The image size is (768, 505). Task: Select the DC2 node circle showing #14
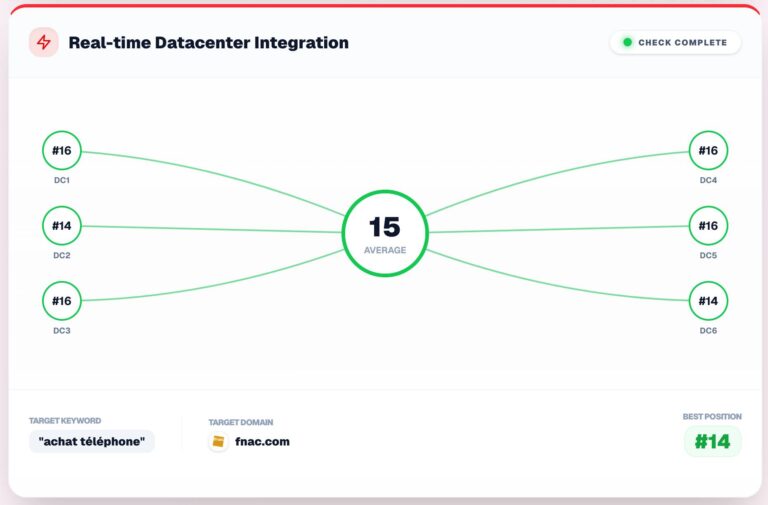tap(62, 226)
